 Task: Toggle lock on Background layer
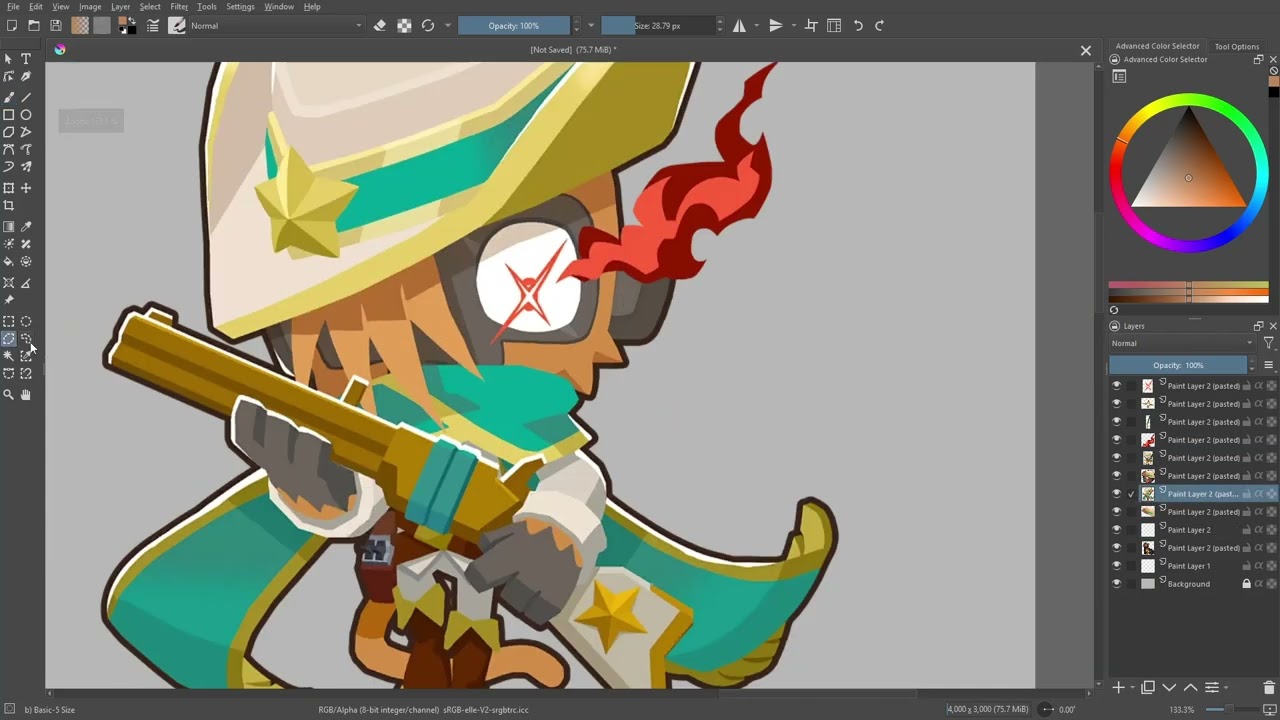pyautogui.click(x=1246, y=584)
